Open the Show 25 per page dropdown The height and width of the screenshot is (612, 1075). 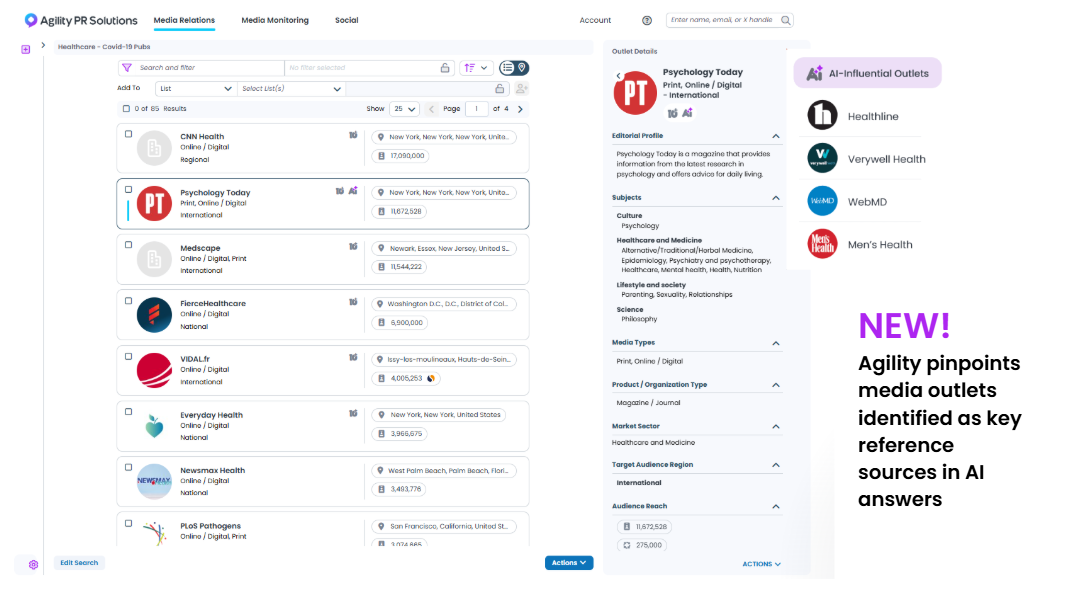click(x=404, y=109)
